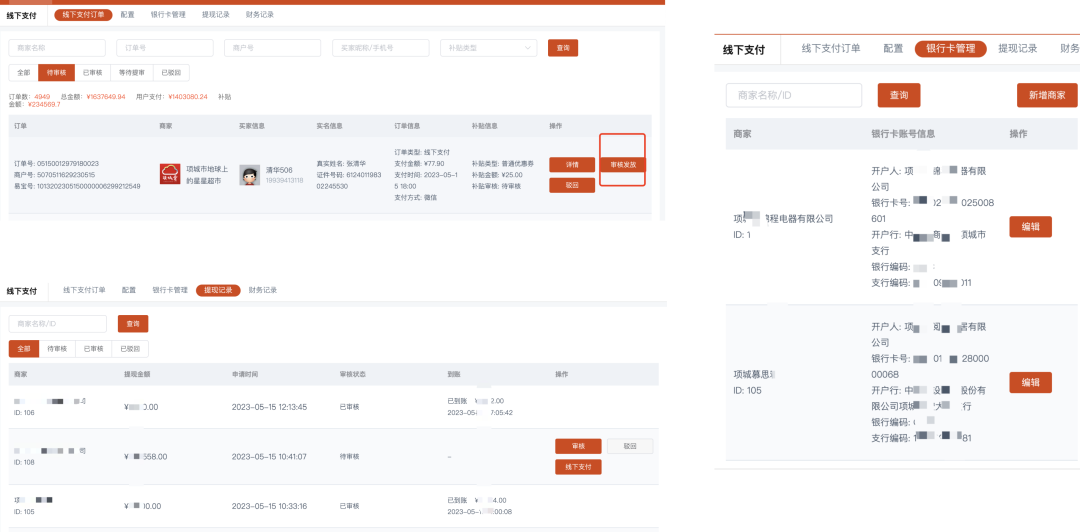This screenshot has height=532, width=1080.
Task: Select 全部 filter in withdrawal records panel
Action: pyautogui.click(x=24, y=349)
